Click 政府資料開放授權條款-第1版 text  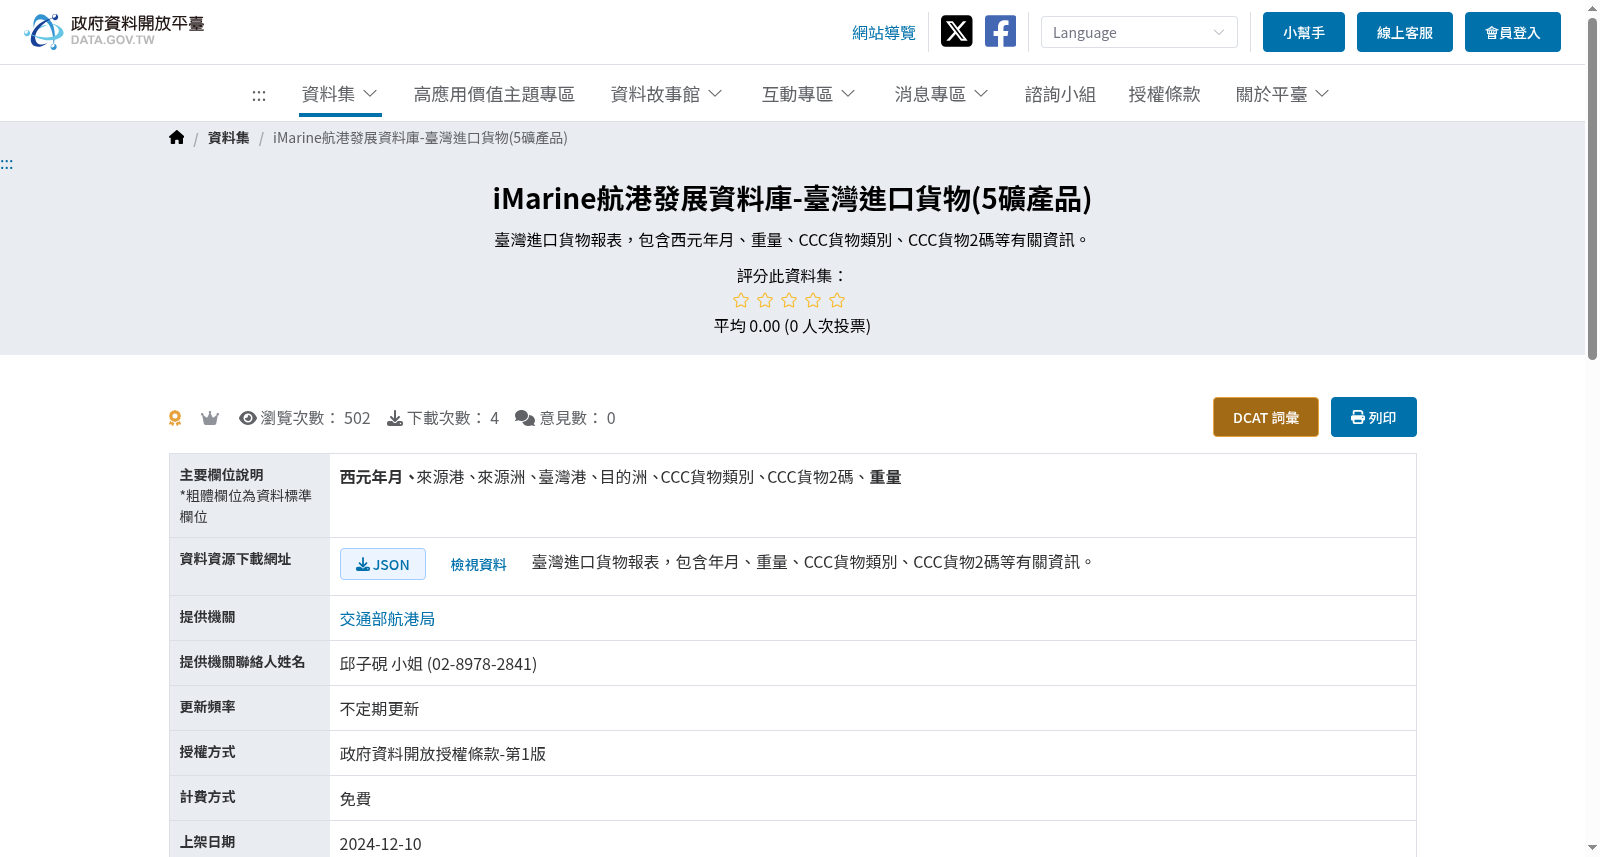point(443,754)
